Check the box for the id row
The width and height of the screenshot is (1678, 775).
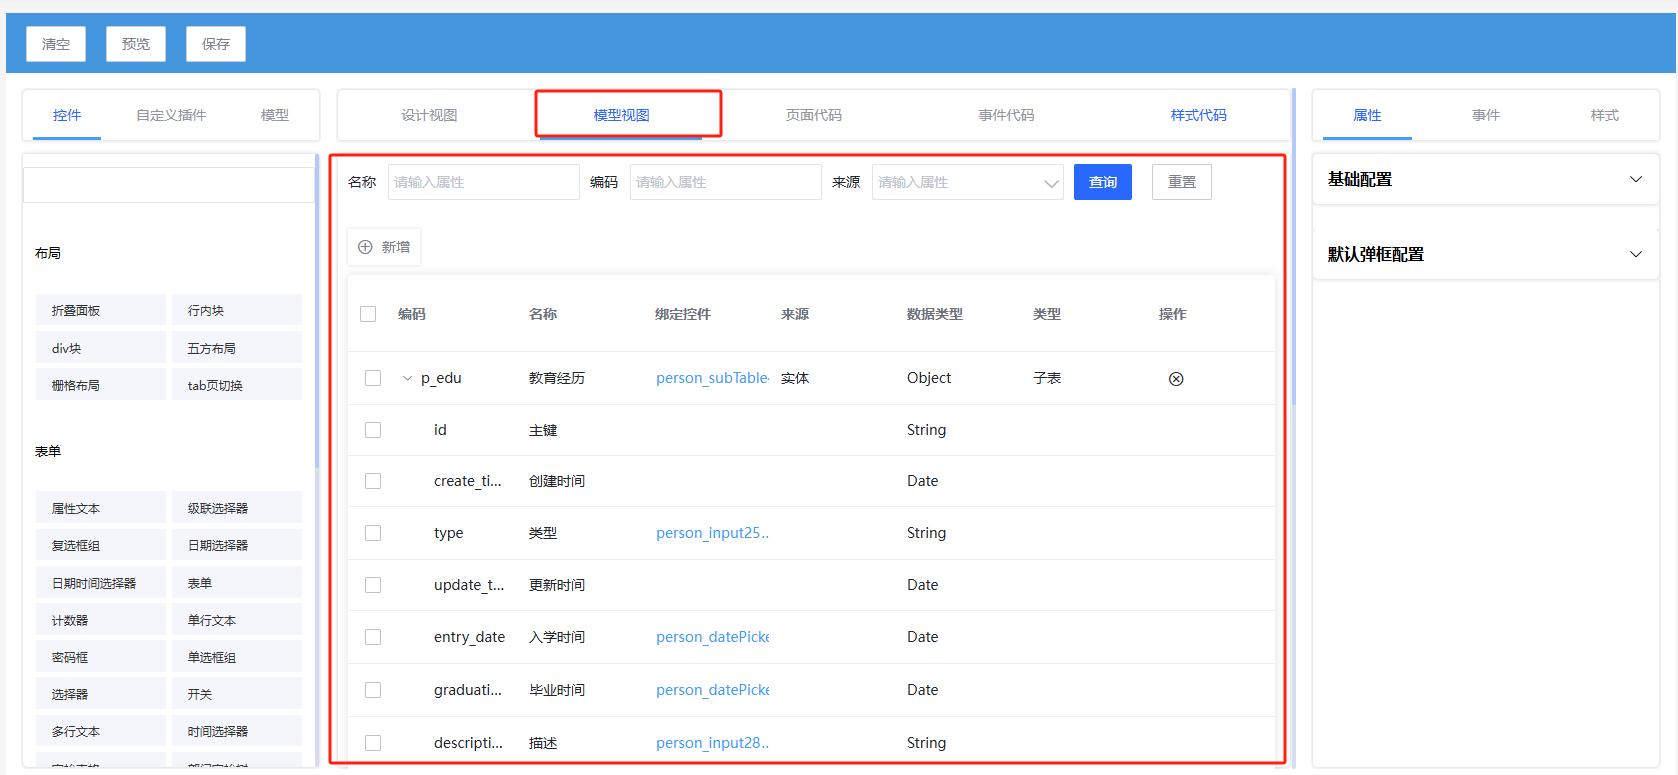[373, 430]
